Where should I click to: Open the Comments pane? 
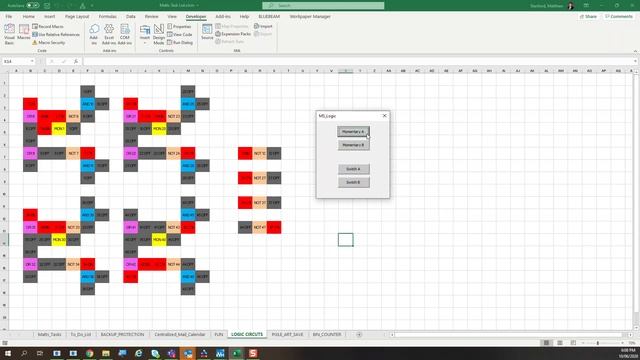click(x=619, y=17)
